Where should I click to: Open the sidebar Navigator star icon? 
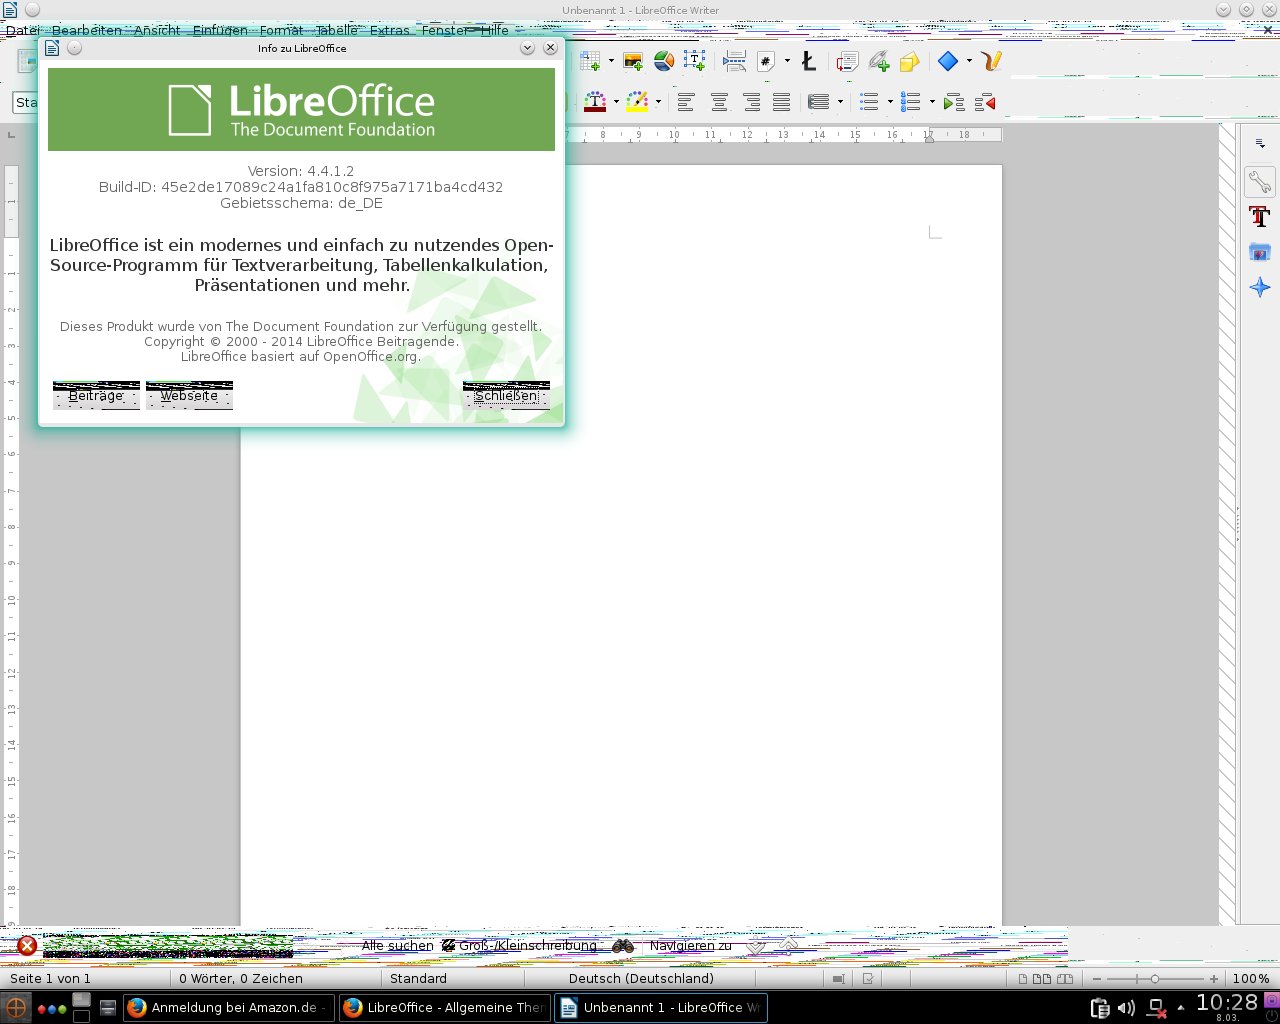click(1260, 288)
